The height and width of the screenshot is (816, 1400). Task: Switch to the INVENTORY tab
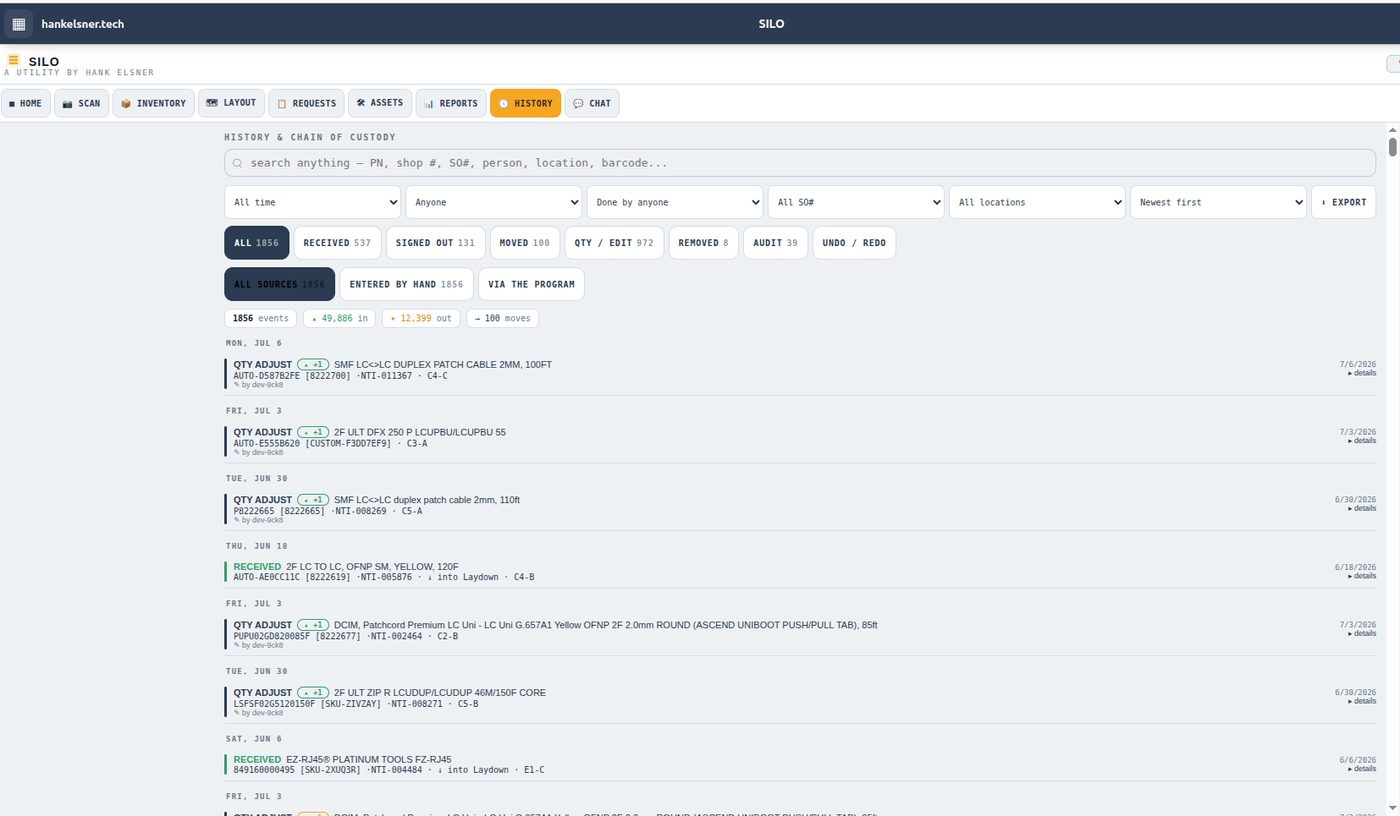tap(154, 103)
